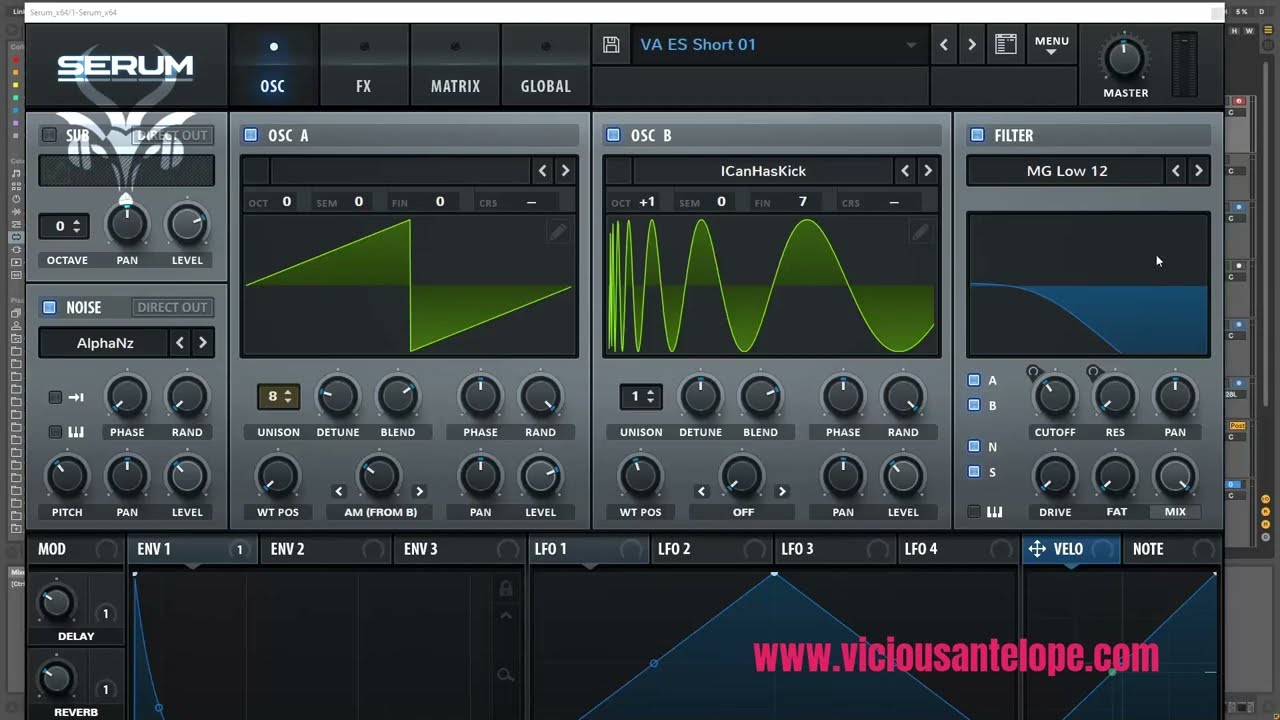Click previous noise sample arrow beside AlphaNz
1280x720 pixels.
[180, 343]
